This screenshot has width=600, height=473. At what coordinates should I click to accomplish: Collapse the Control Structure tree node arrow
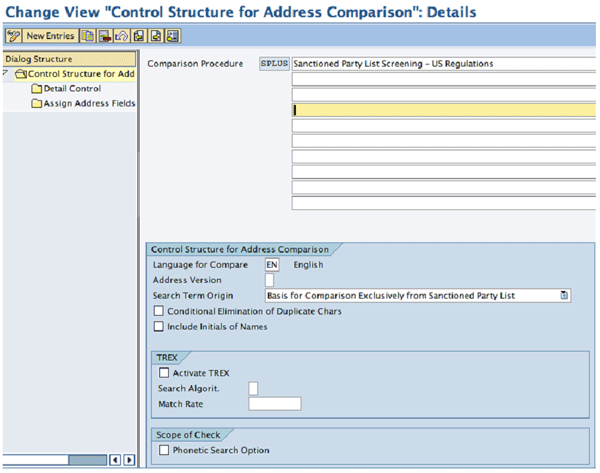pyautogui.click(x=7, y=73)
